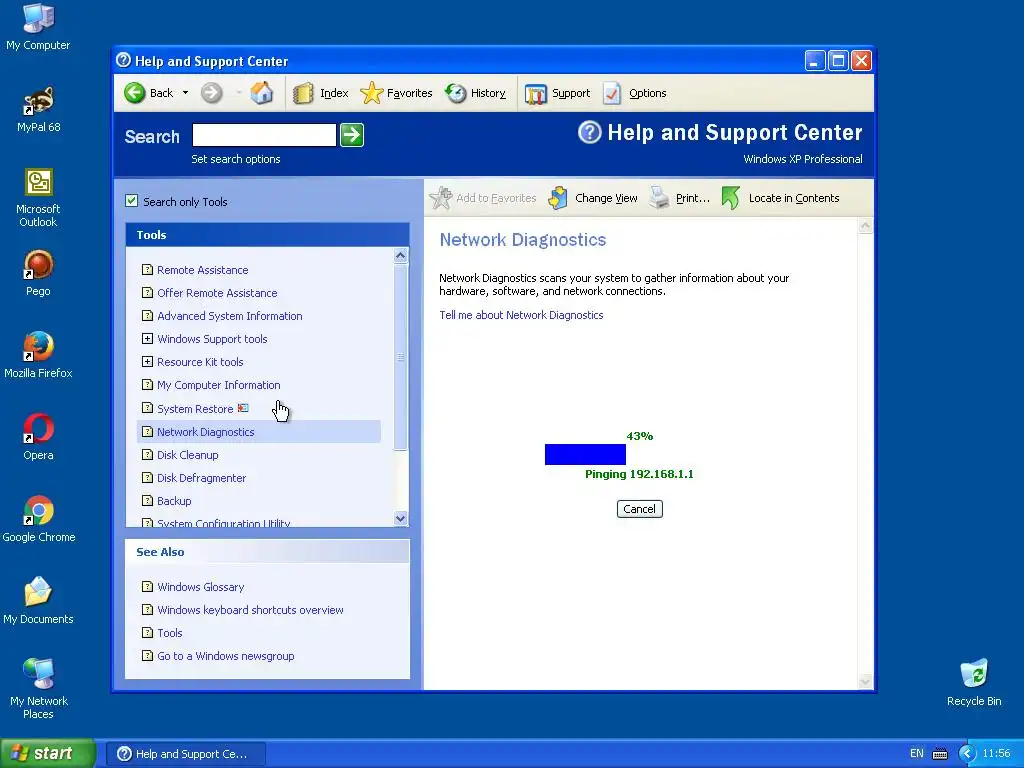Cancel the network diagnostics scan
Screen dimensions: 1024x768
tap(639, 509)
